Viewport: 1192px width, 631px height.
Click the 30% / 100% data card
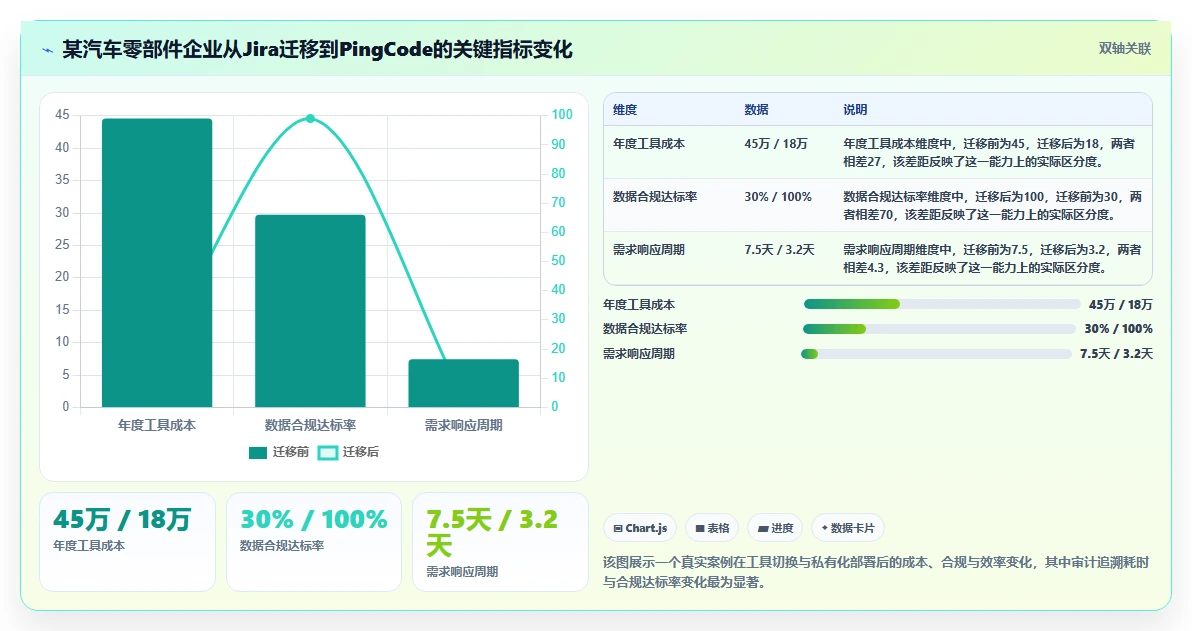pyautogui.click(x=314, y=542)
